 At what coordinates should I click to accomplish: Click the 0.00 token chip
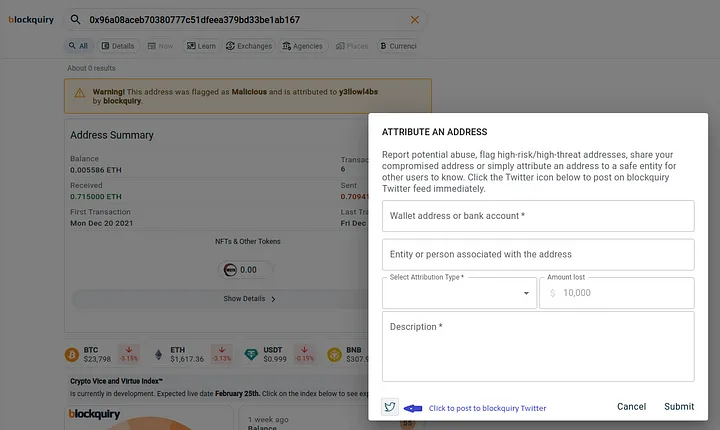(245, 270)
